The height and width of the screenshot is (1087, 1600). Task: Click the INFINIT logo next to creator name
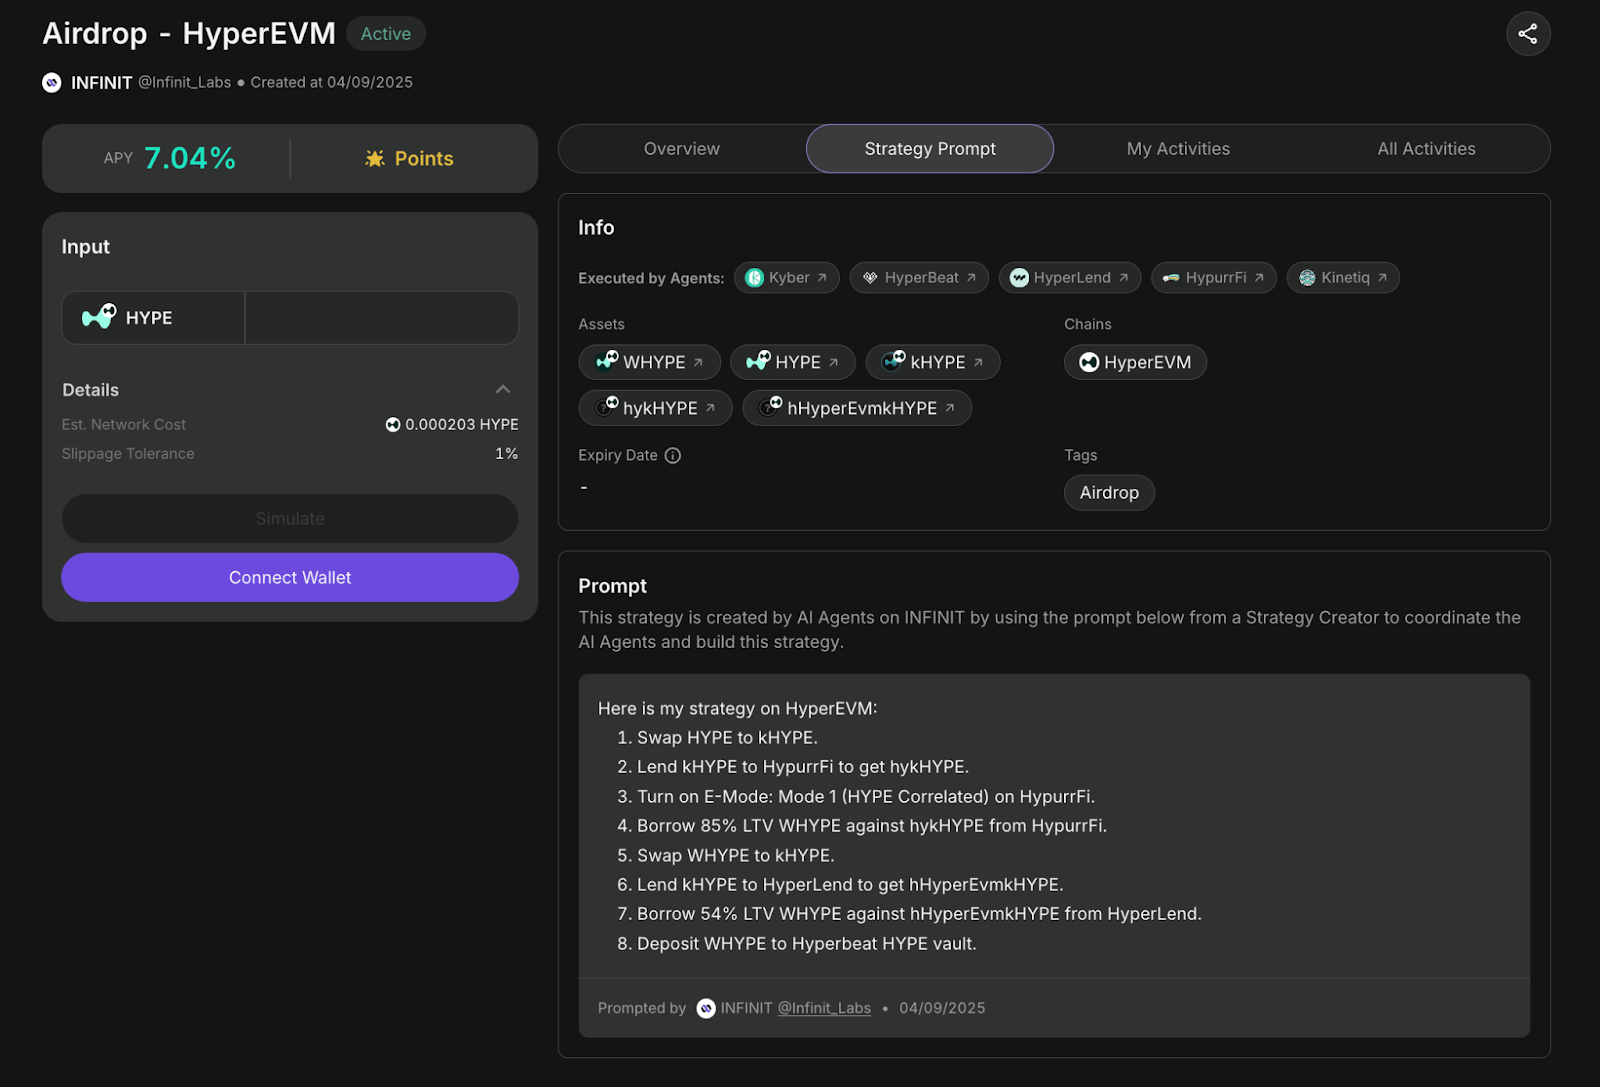pos(52,83)
